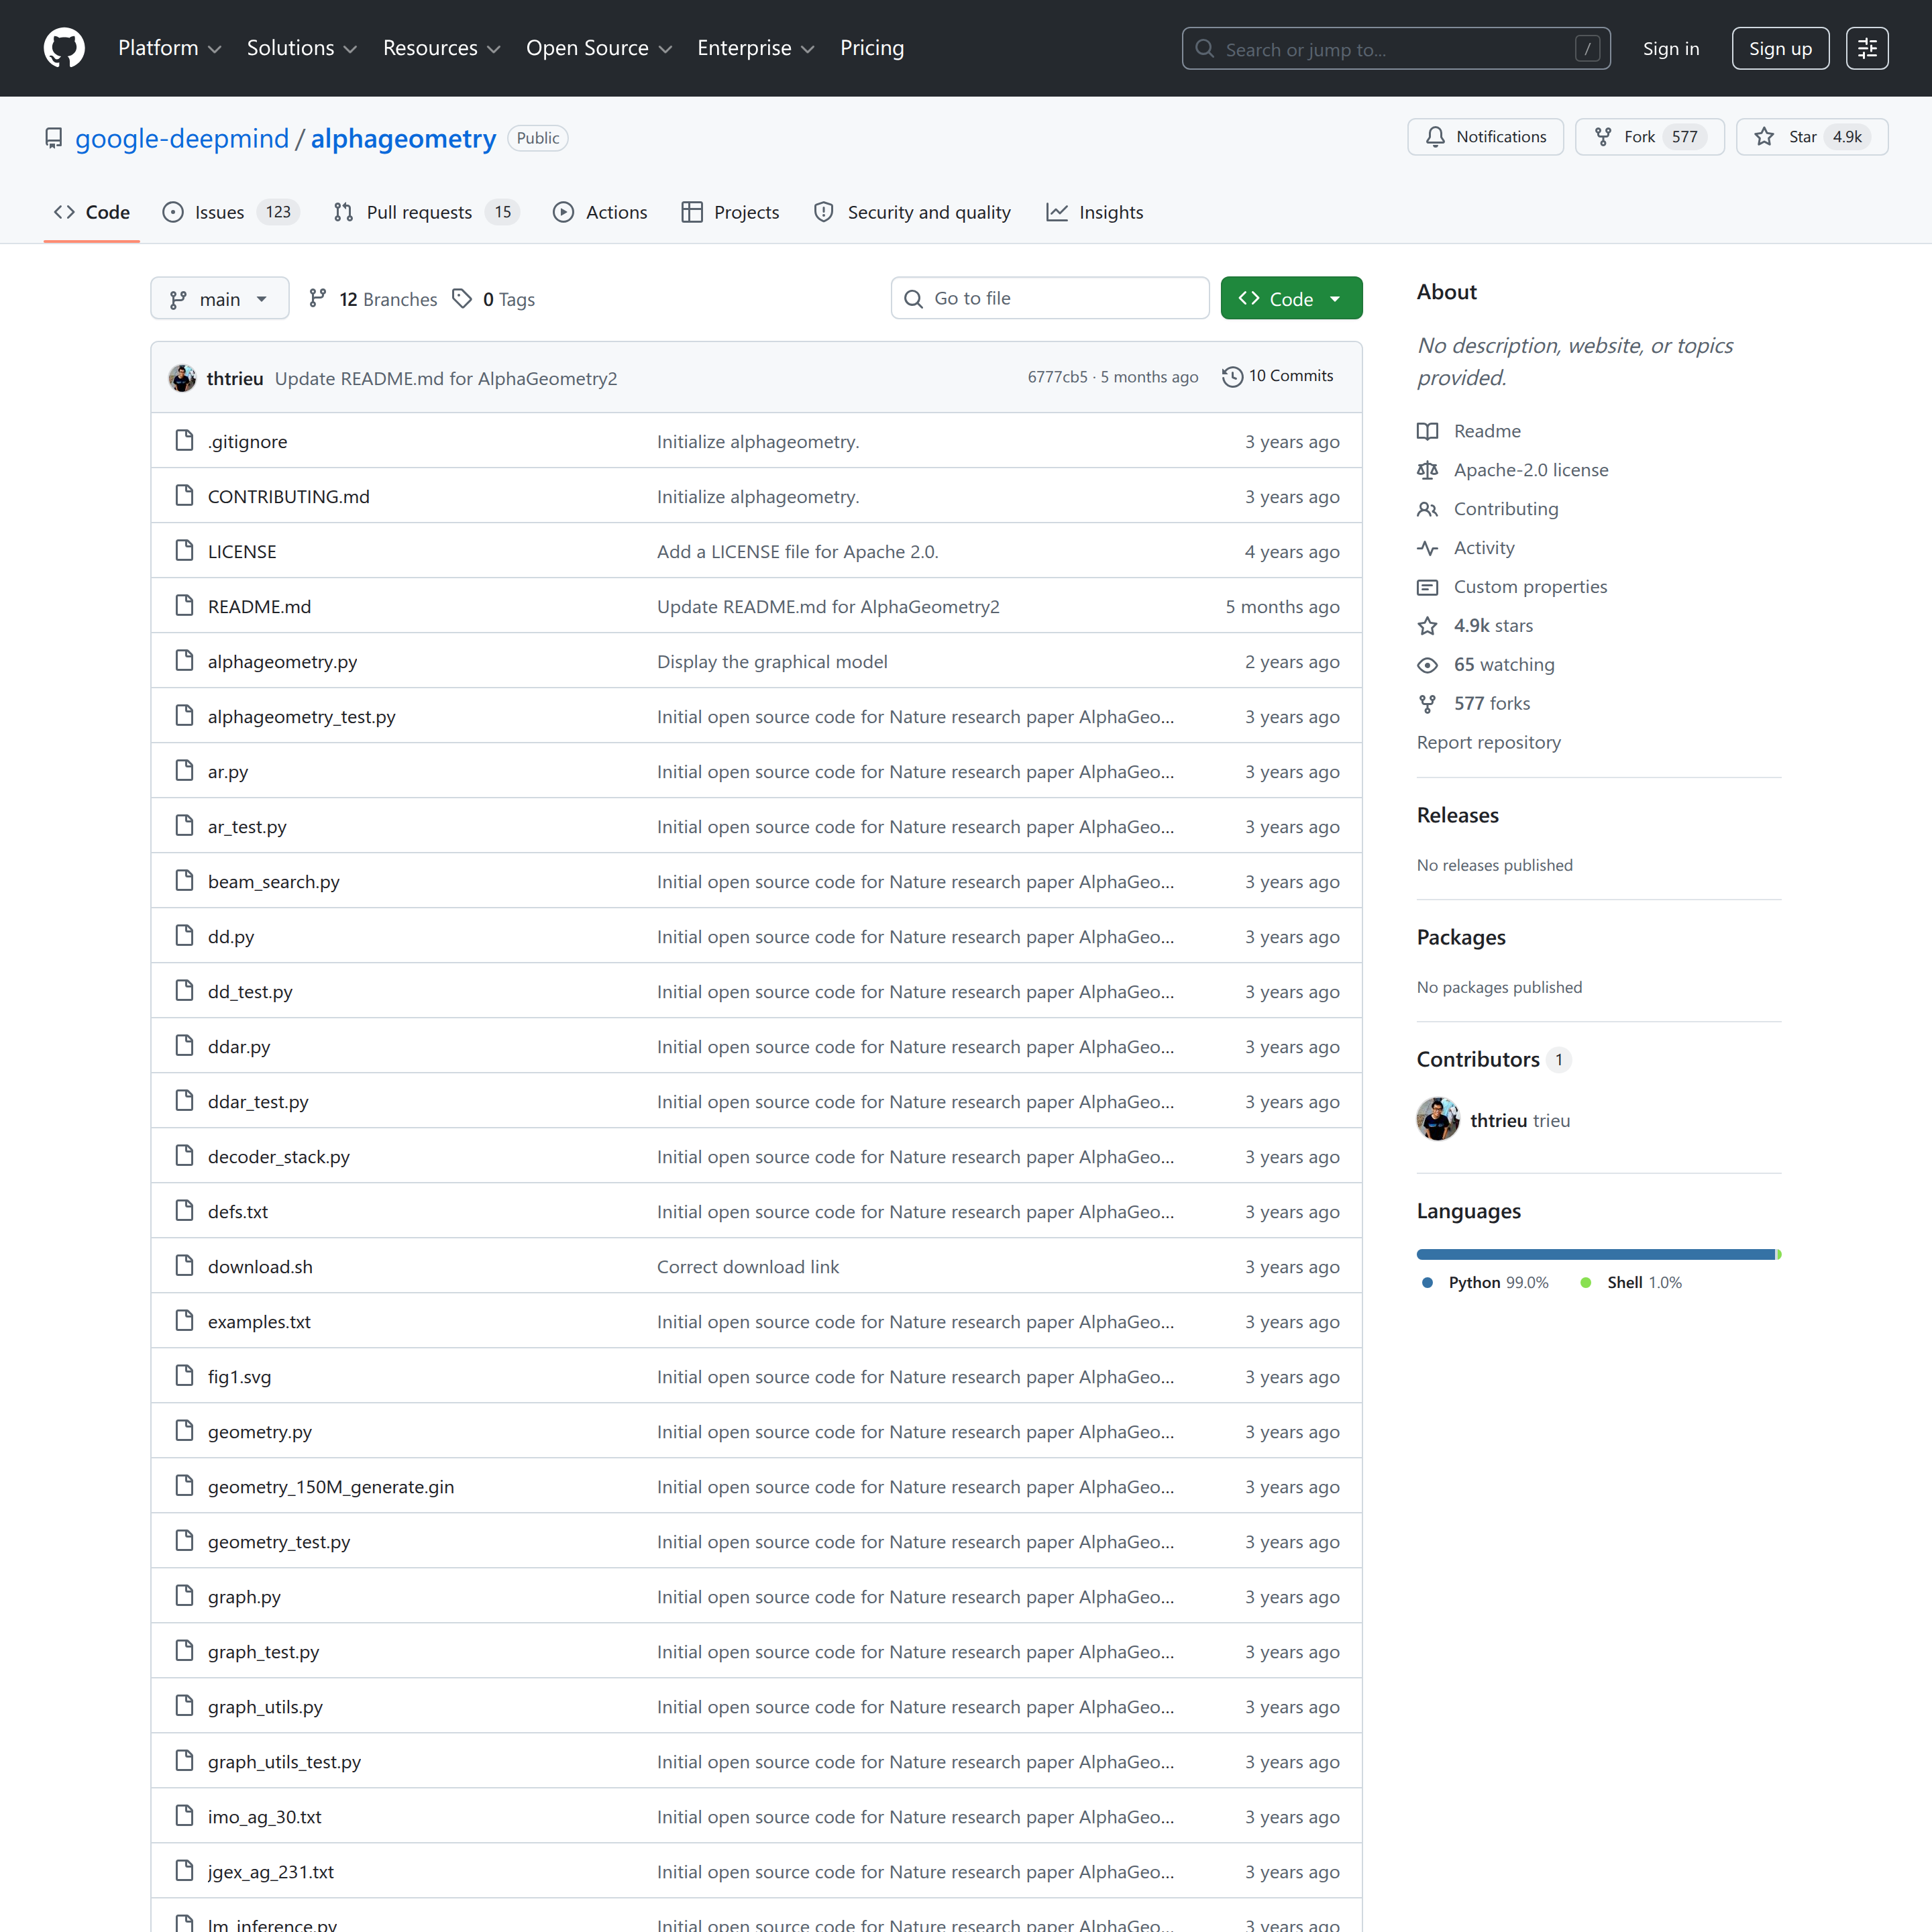The width and height of the screenshot is (1932, 1932).
Task: Click the file icon for .gitignore
Action: click(x=184, y=441)
